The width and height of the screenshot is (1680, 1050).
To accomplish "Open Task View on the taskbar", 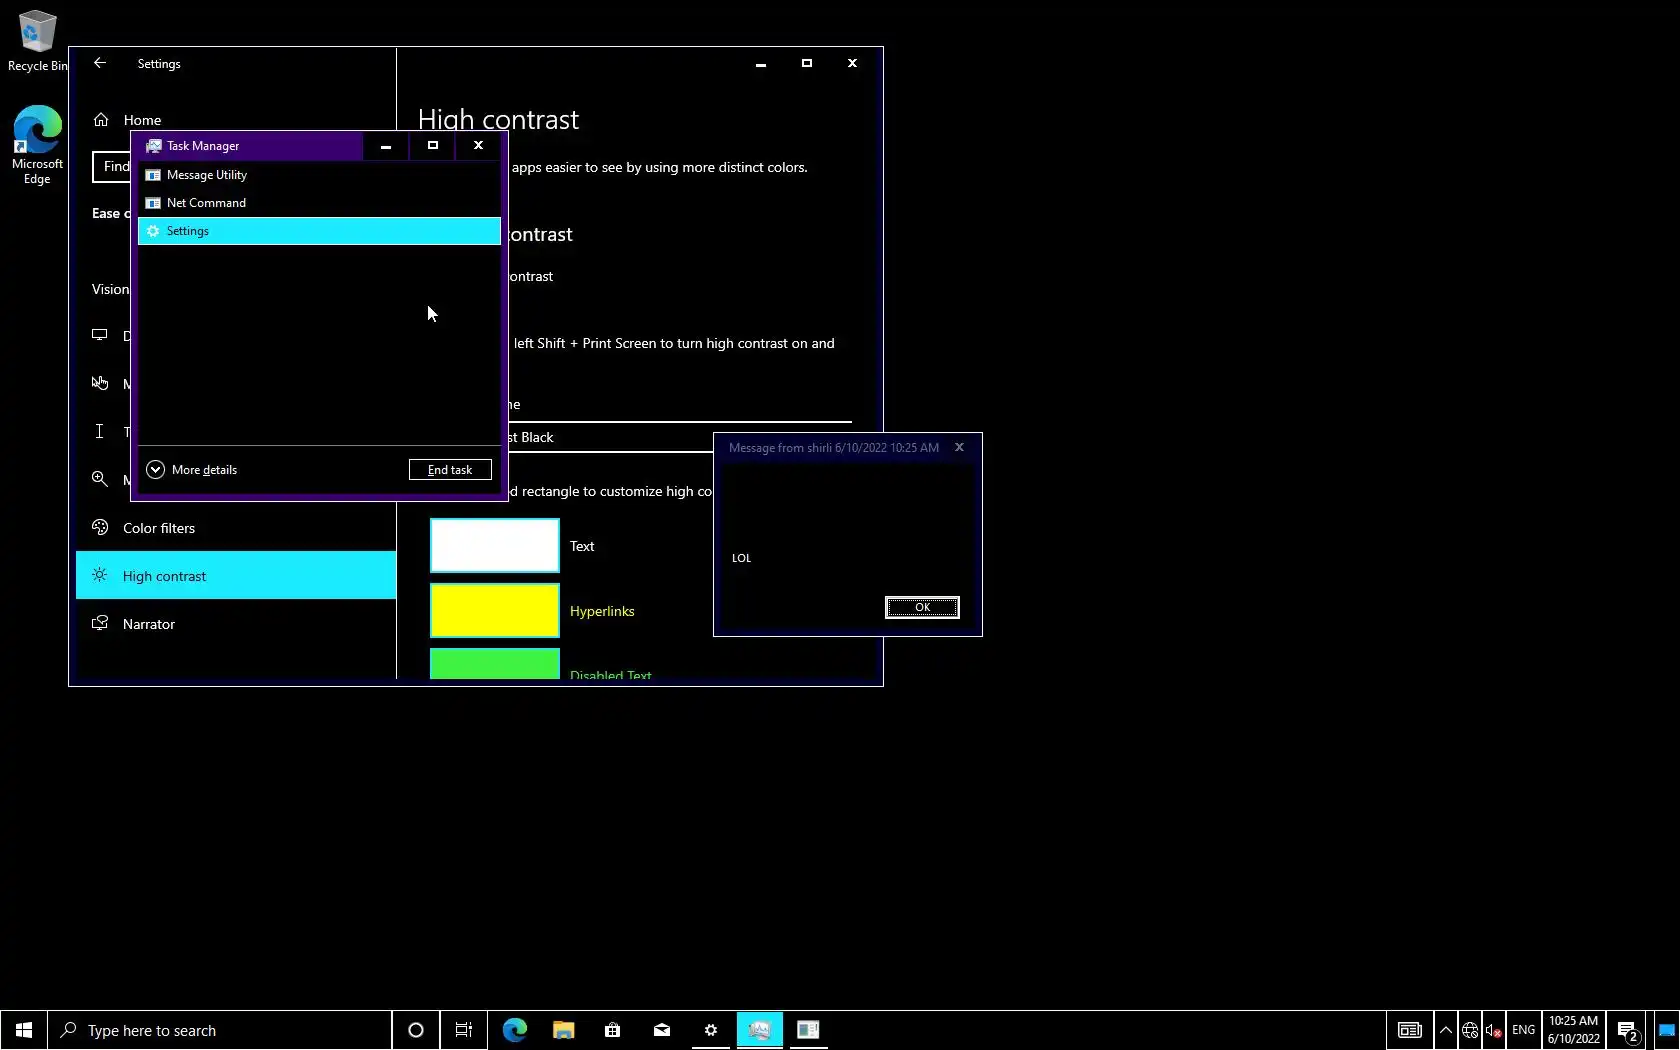I will (464, 1030).
